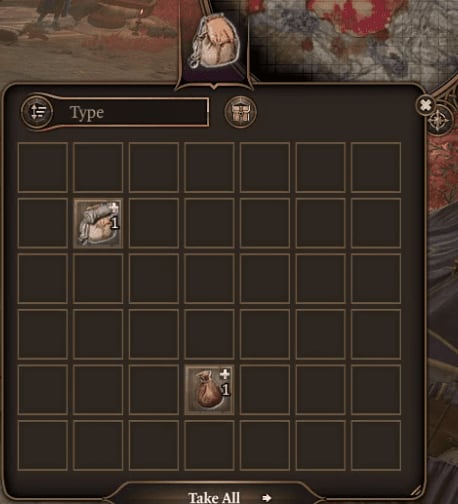Click the plus marker on brown pouch
The image size is (458, 504).
point(225,374)
